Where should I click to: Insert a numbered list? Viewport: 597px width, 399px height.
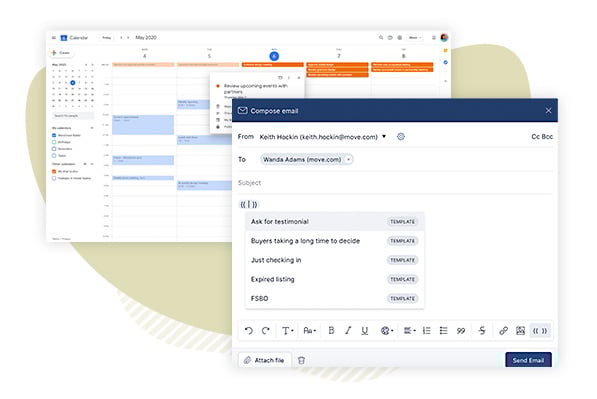click(x=426, y=330)
